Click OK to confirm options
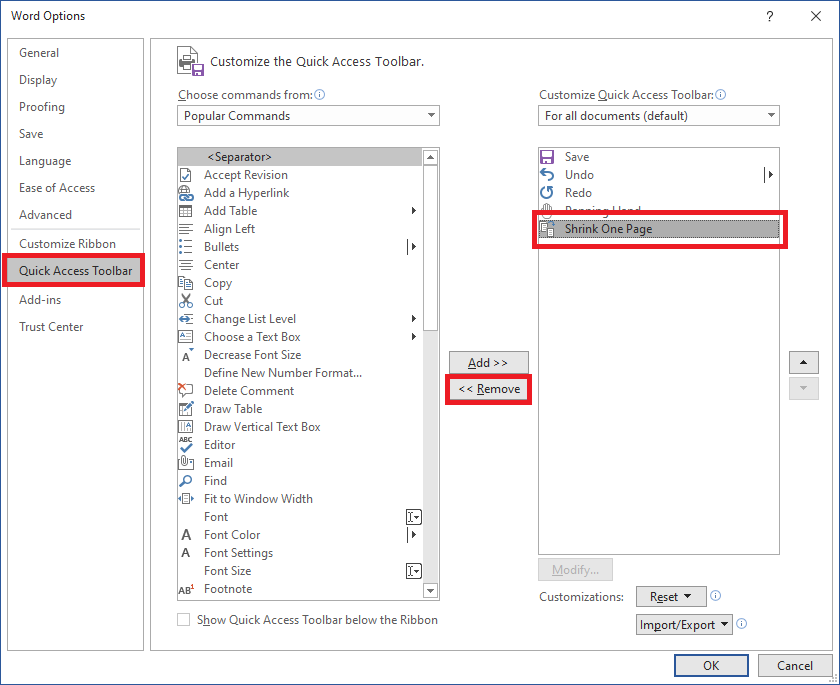Viewport: 840px width, 685px height. 711,666
